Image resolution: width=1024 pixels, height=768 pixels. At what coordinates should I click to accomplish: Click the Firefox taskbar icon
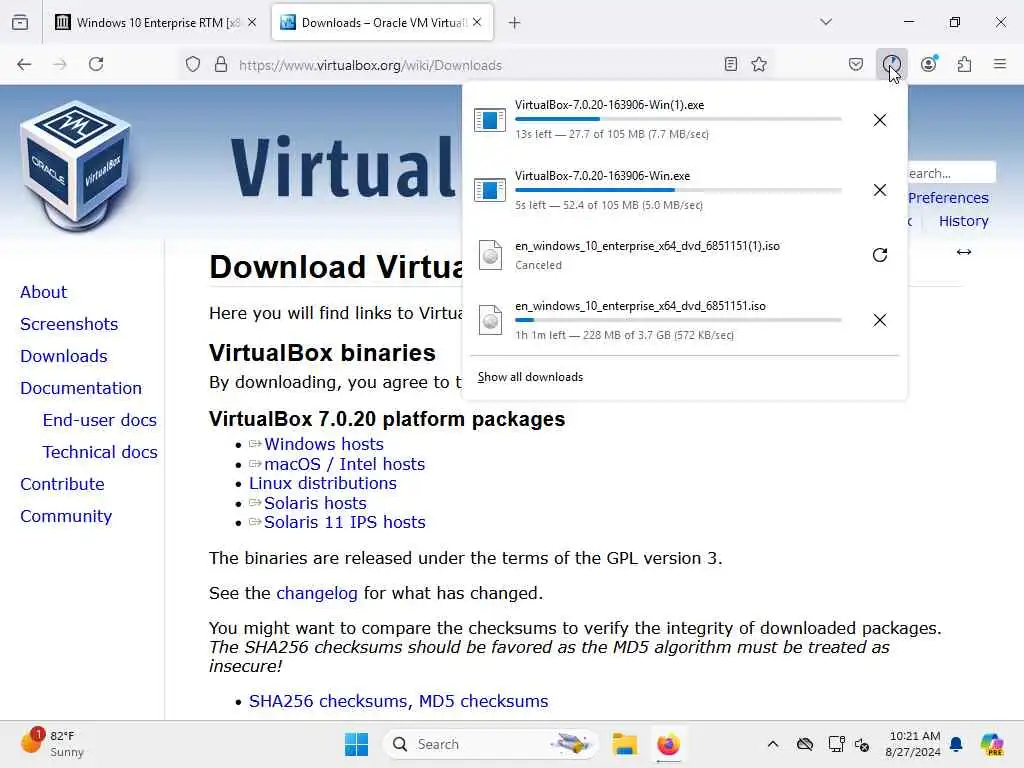click(x=668, y=744)
